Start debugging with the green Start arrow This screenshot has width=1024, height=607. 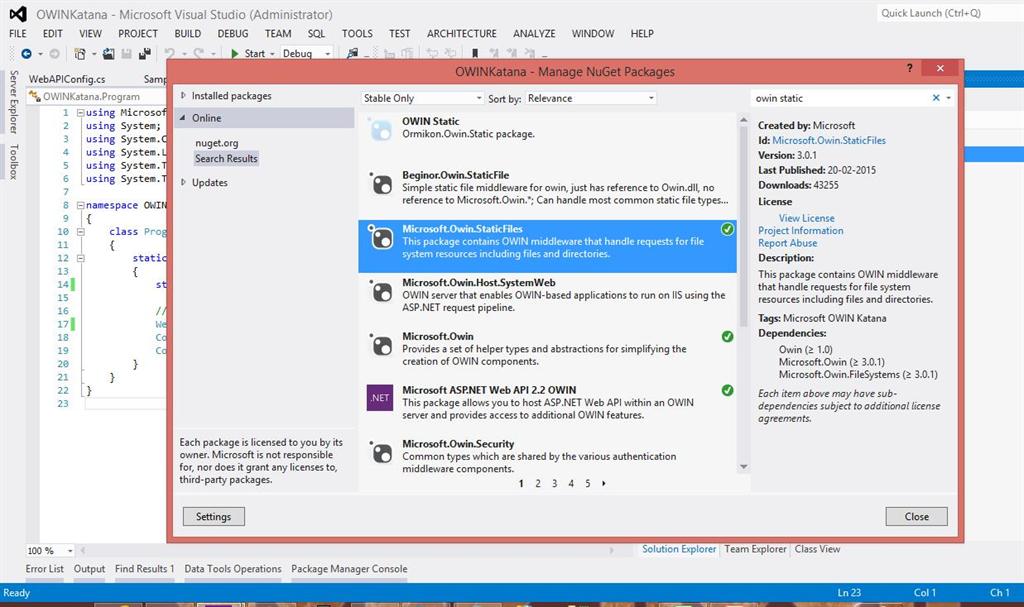point(235,54)
